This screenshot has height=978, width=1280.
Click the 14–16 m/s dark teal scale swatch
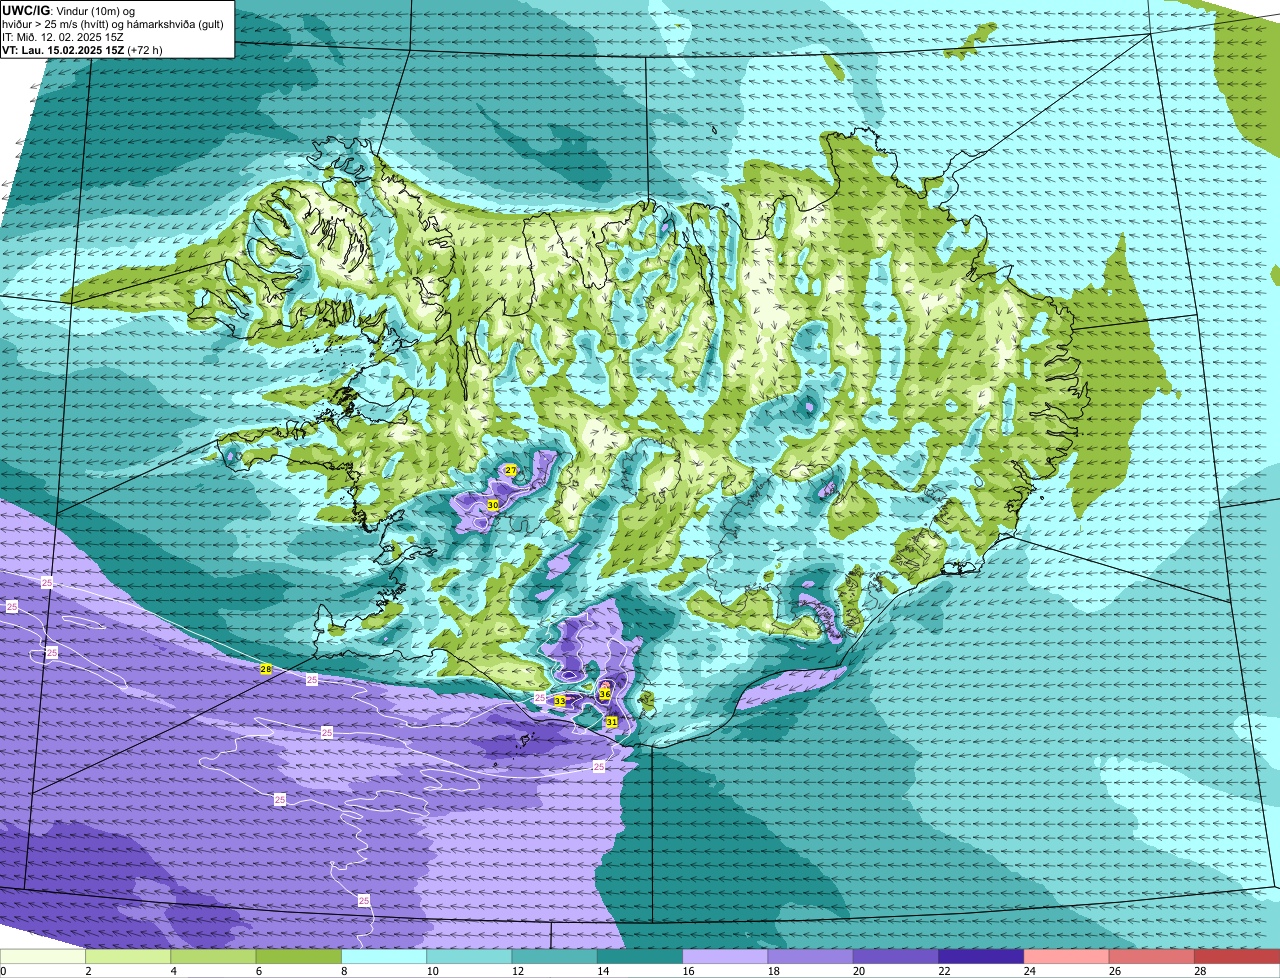[640, 956]
